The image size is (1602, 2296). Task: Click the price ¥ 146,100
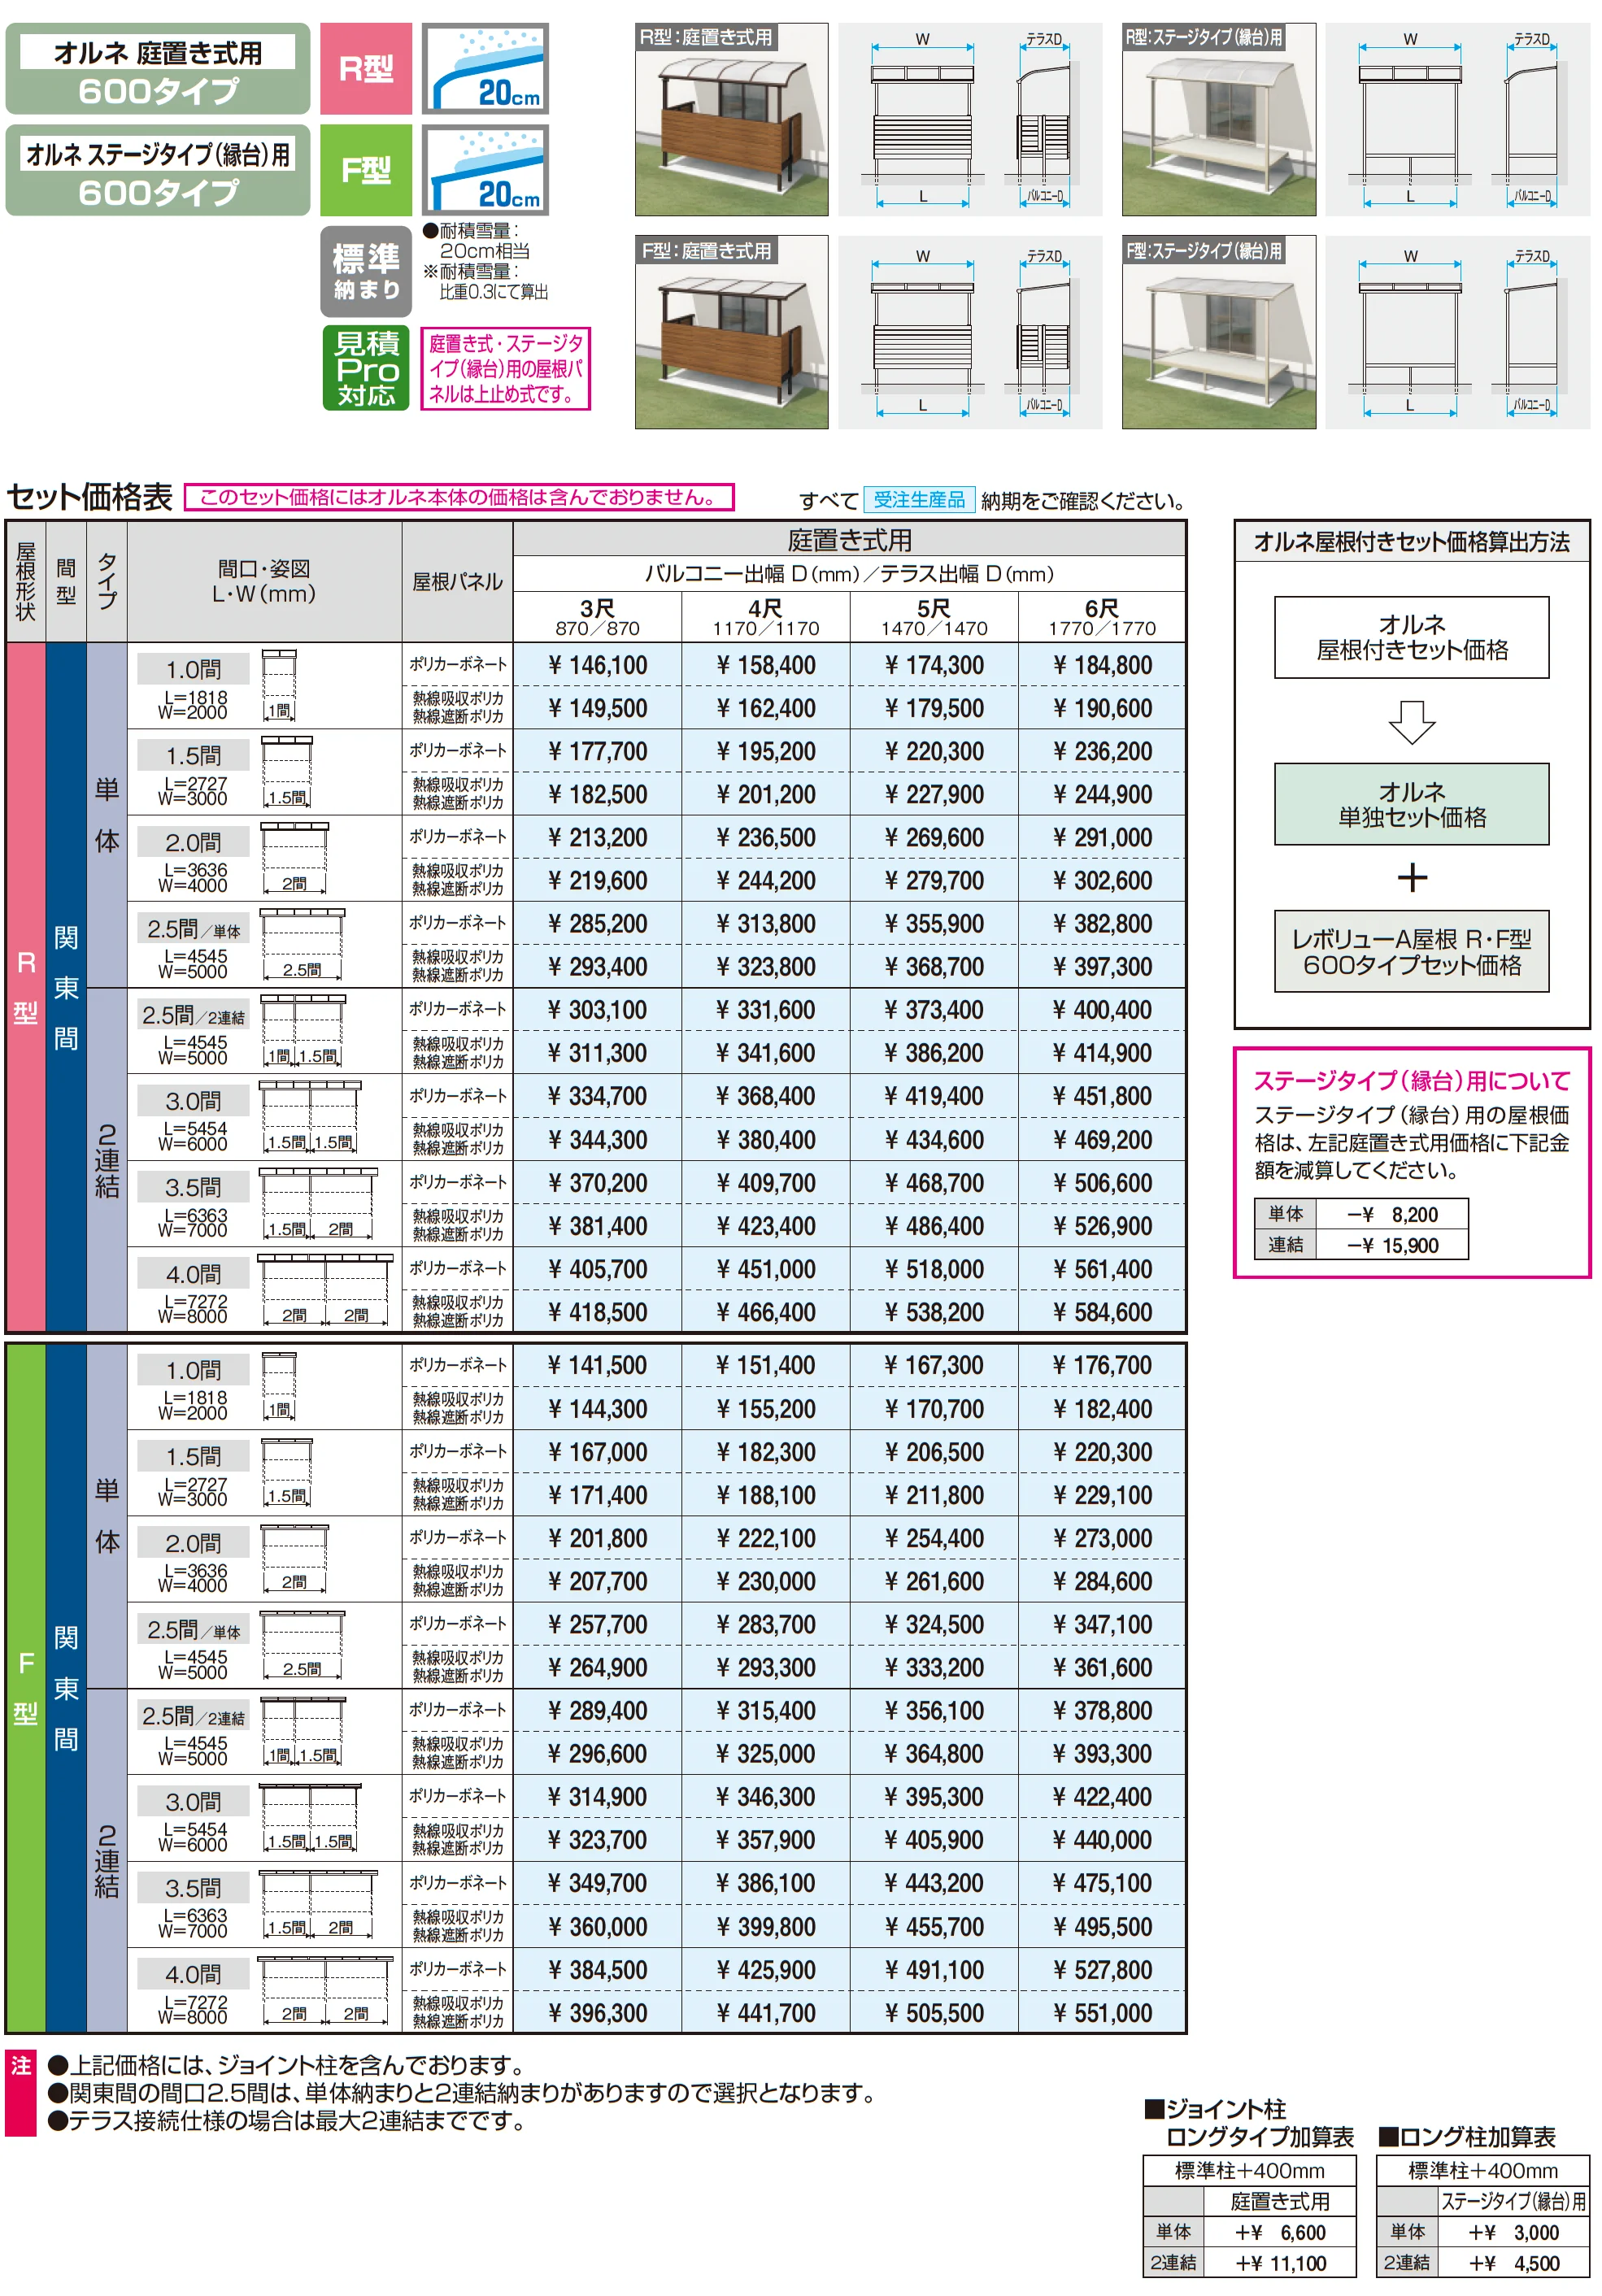597,665
